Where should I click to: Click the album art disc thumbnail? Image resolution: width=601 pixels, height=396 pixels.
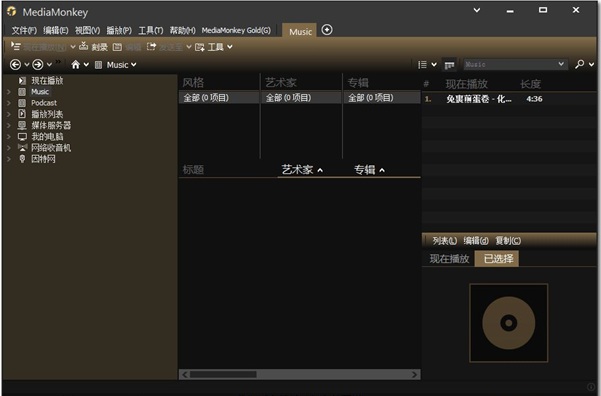509,323
